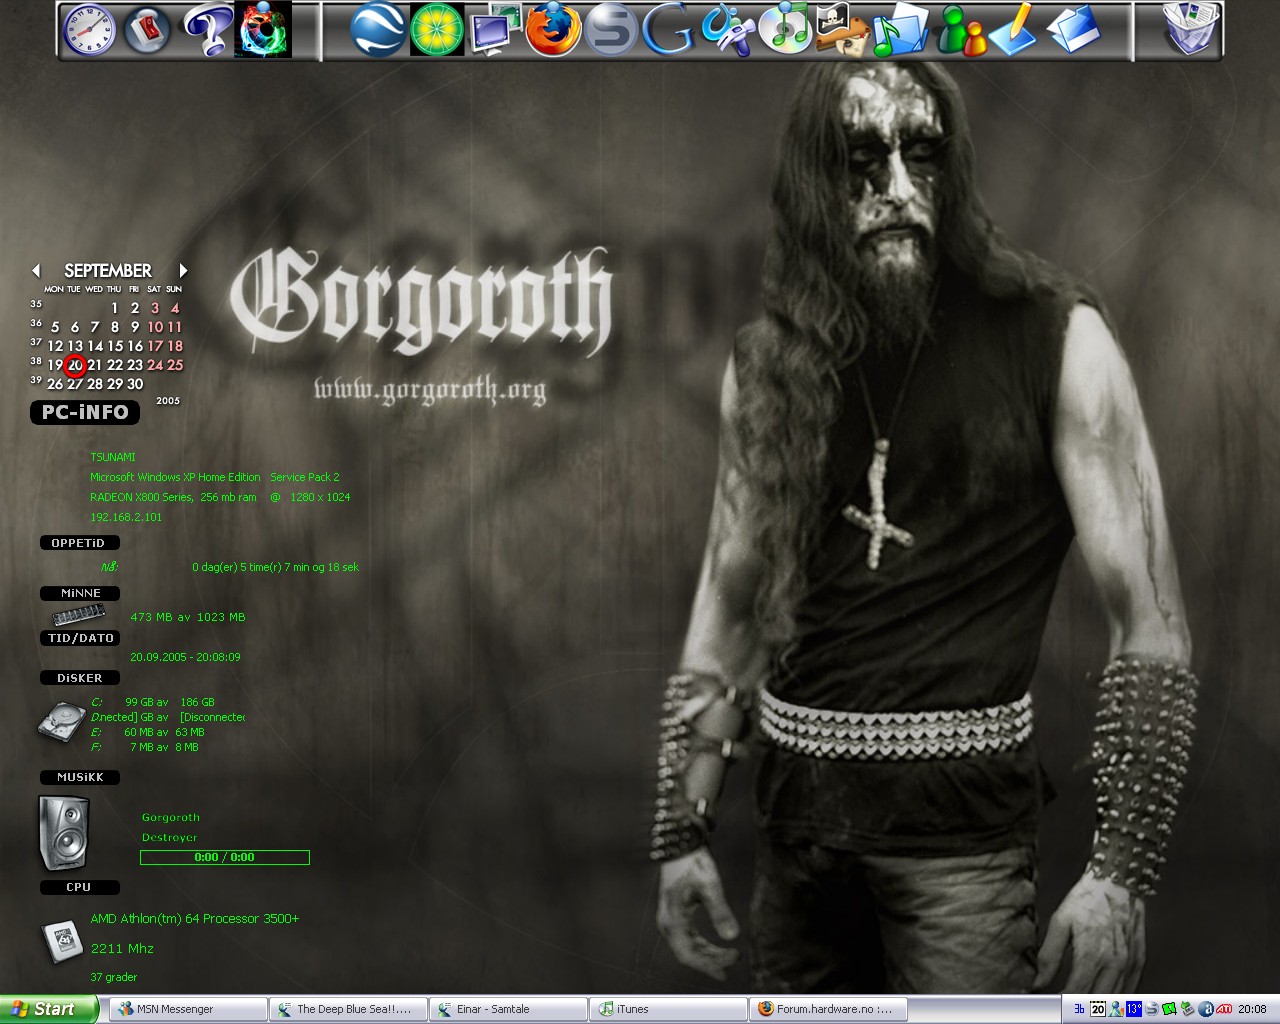Click the 2211 Mhz CPU speed text
Image resolution: width=1280 pixels, height=1024 pixels.
pyautogui.click(x=122, y=948)
